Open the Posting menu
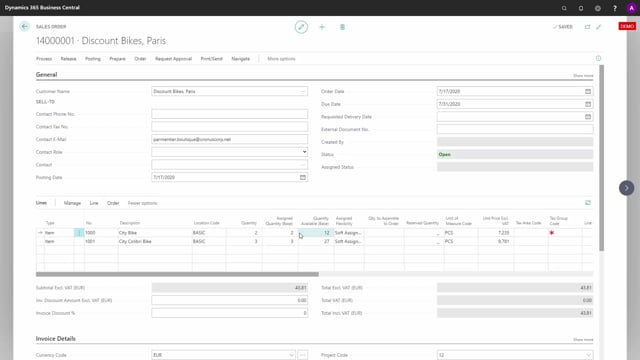This screenshot has height=360, width=640. [x=93, y=59]
